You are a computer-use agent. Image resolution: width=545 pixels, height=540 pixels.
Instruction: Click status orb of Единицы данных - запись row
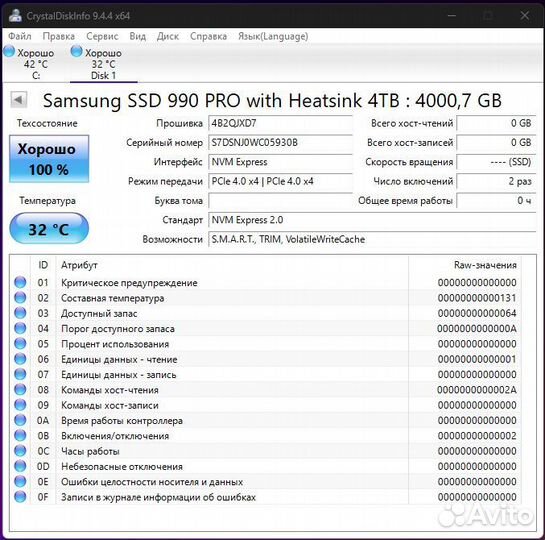click(x=20, y=374)
